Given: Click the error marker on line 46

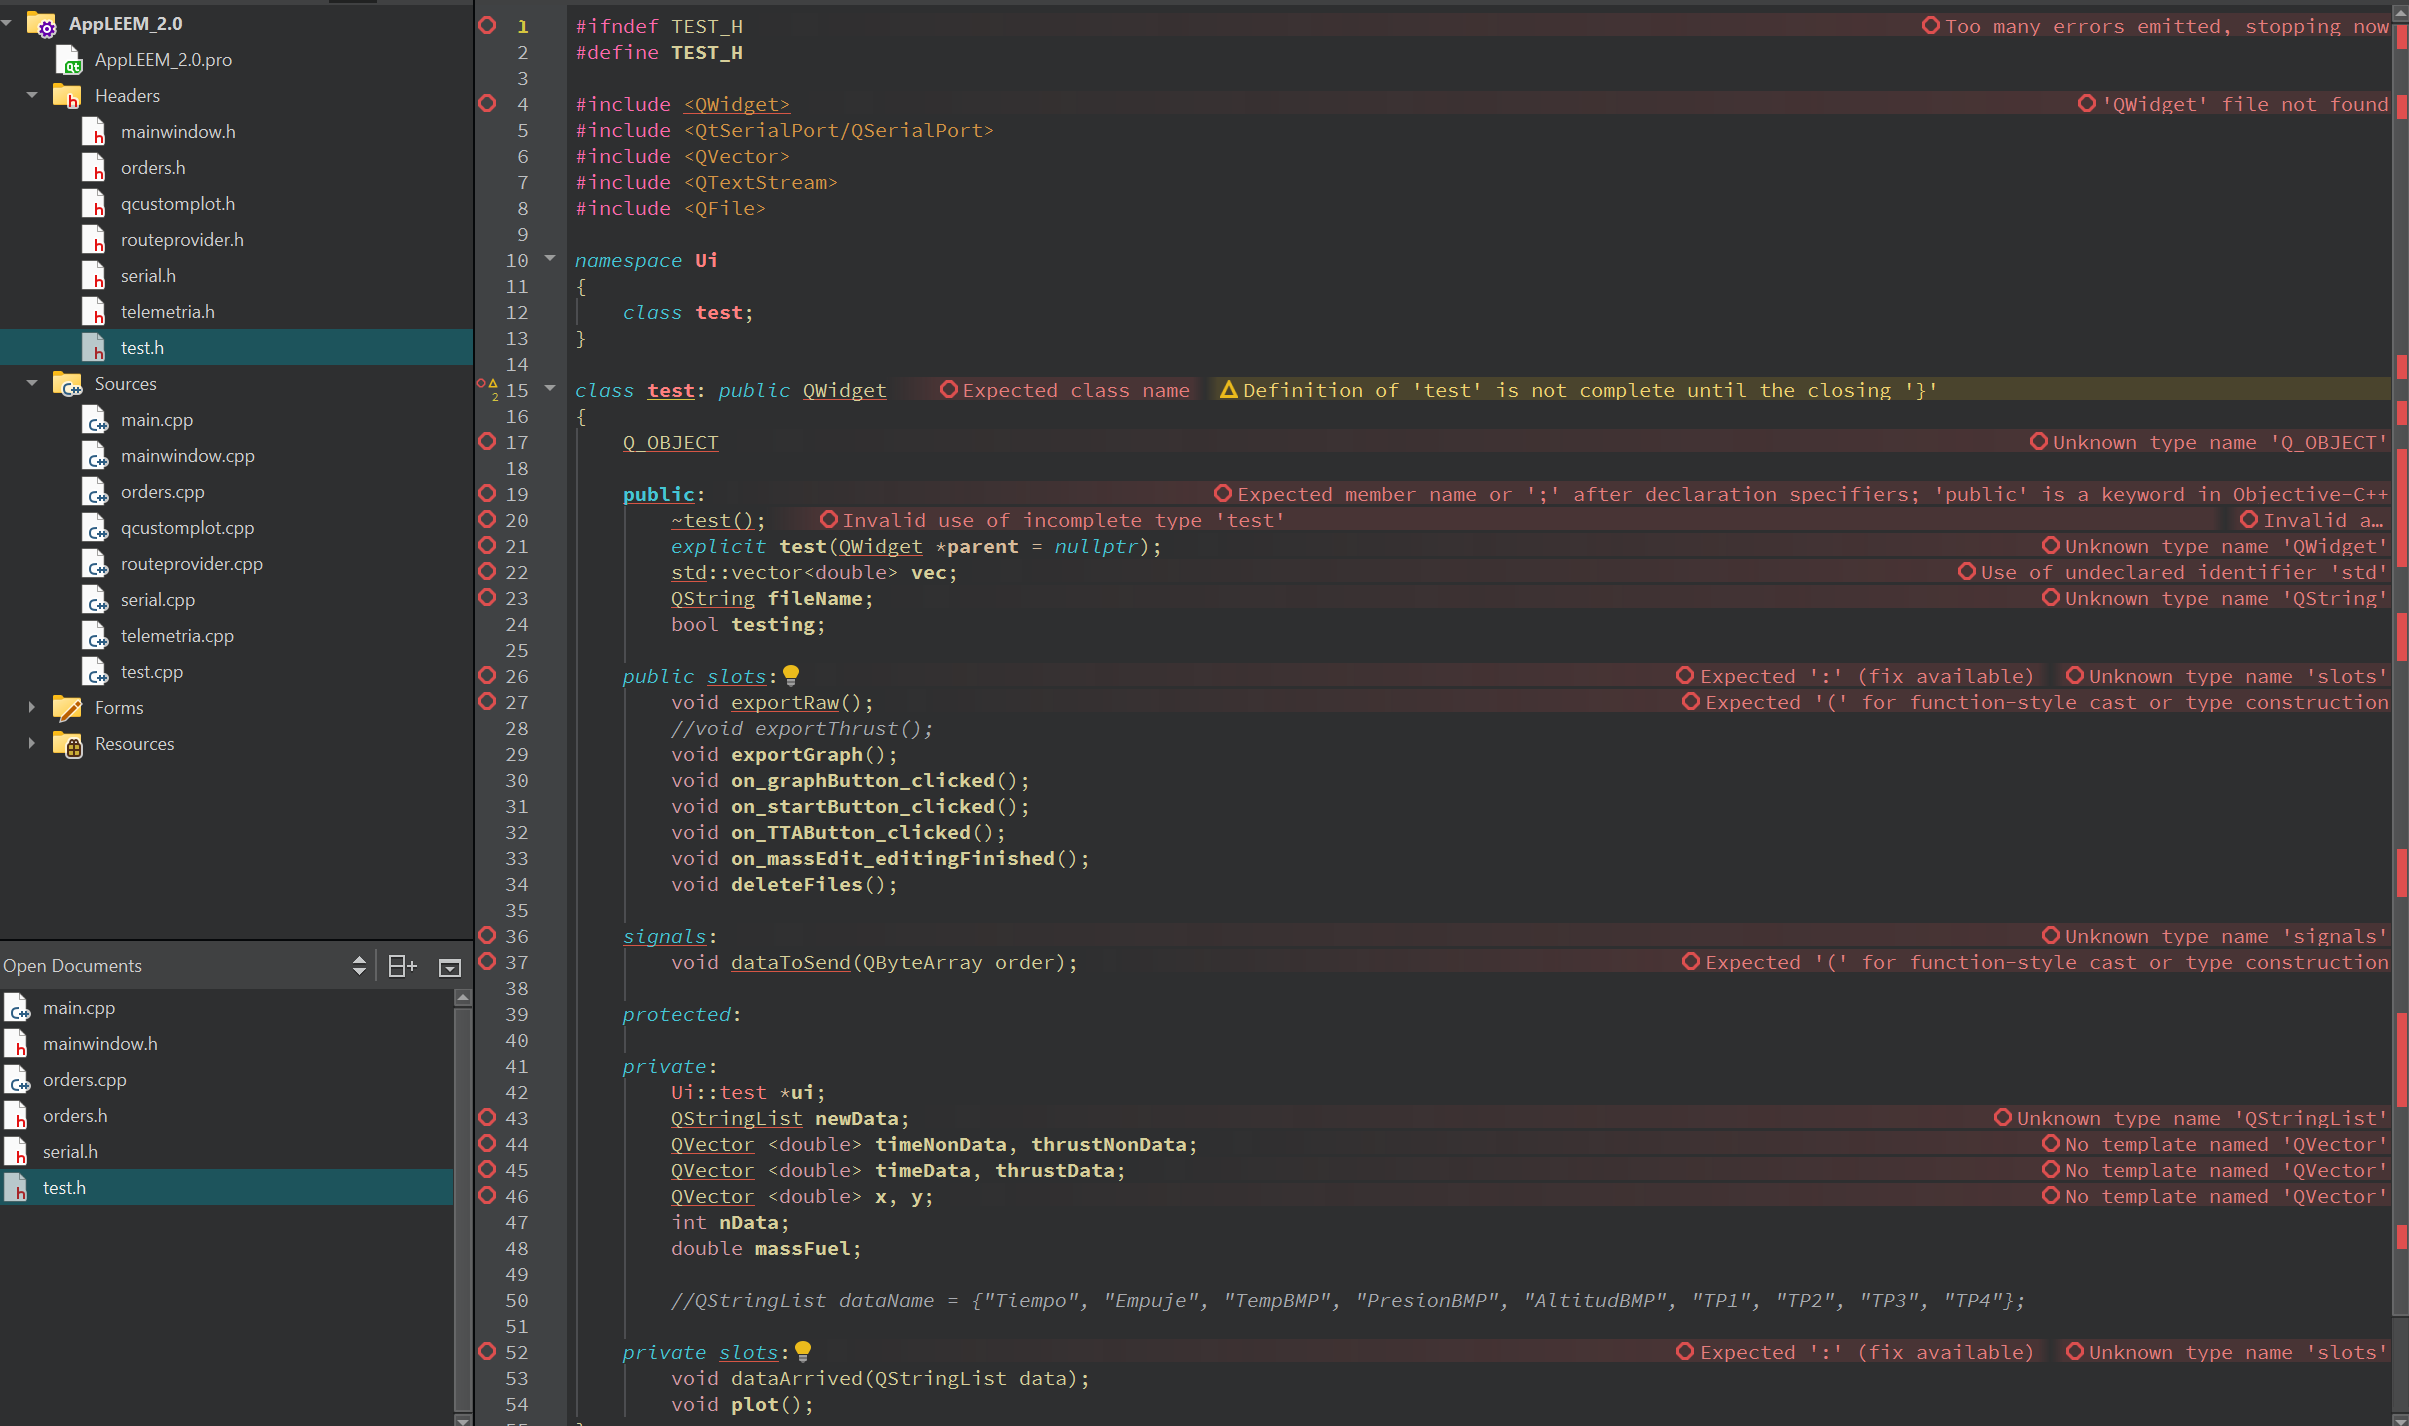Looking at the screenshot, I should tap(487, 1195).
